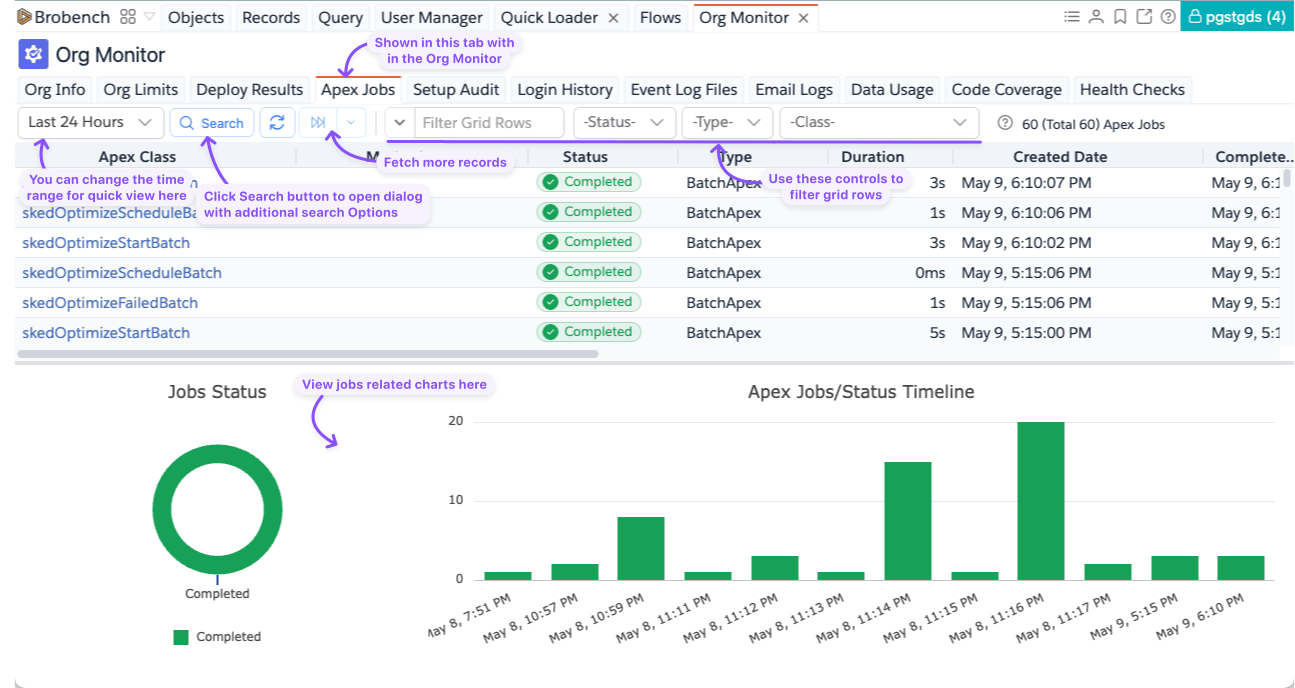Open the Last 24 Hours time range dropdown
Image resolution: width=1295 pixels, height=688 pixels.
coord(91,122)
